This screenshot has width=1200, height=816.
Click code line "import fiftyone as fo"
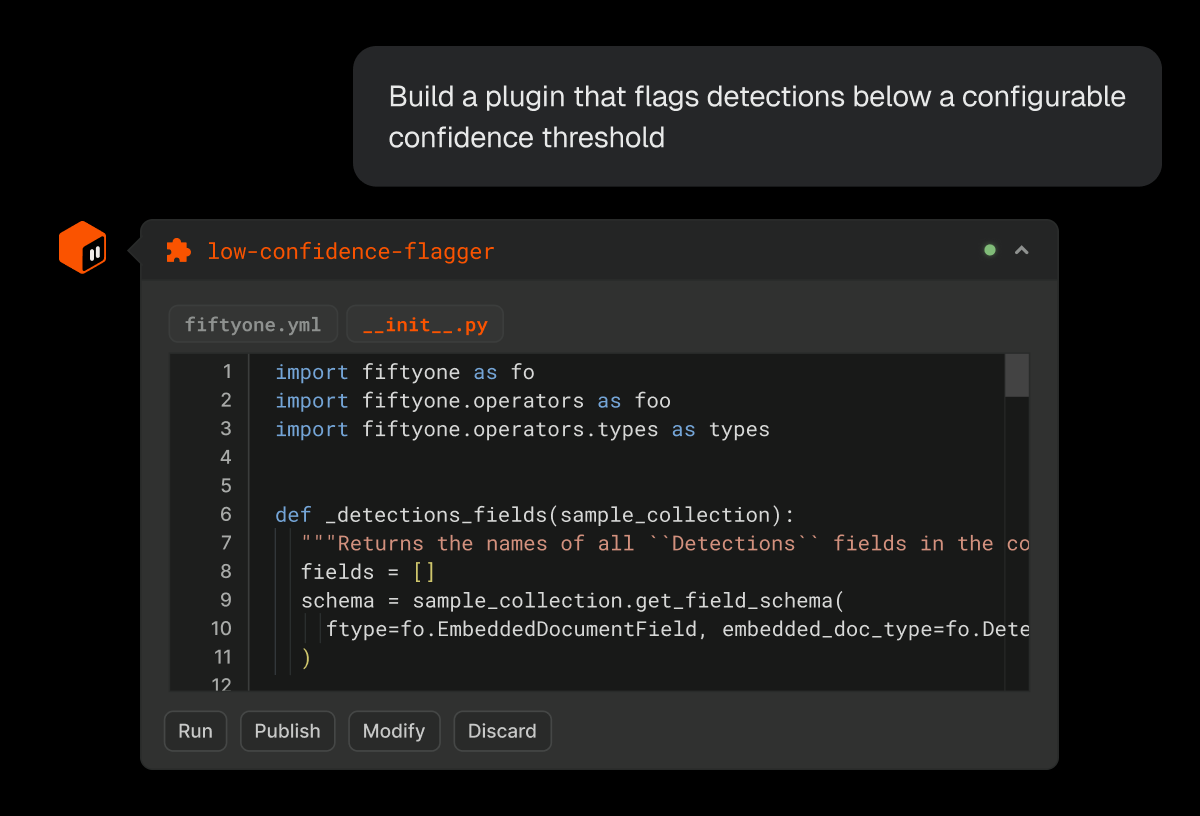click(x=405, y=372)
